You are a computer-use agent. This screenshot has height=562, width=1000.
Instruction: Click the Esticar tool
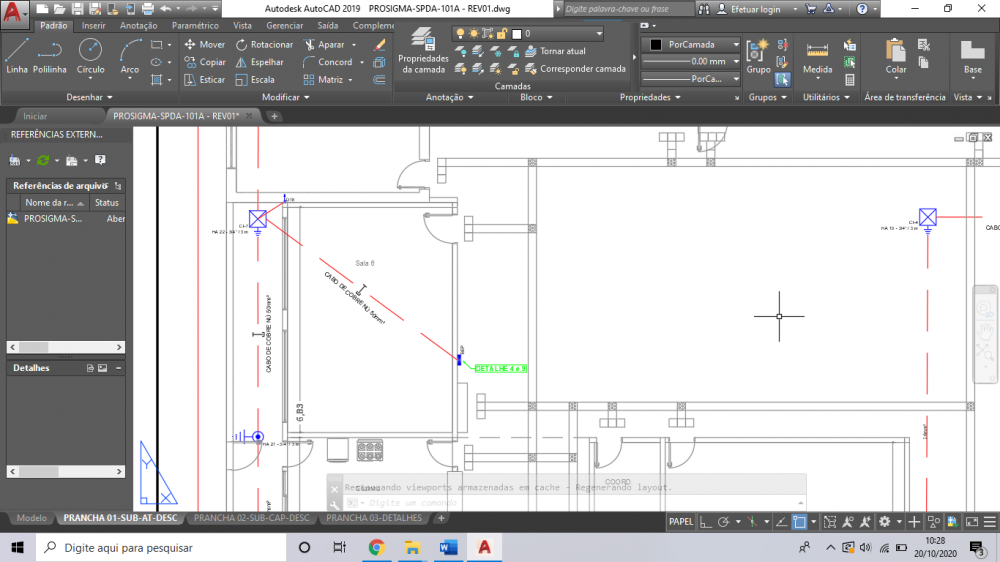(x=205, y=80)
